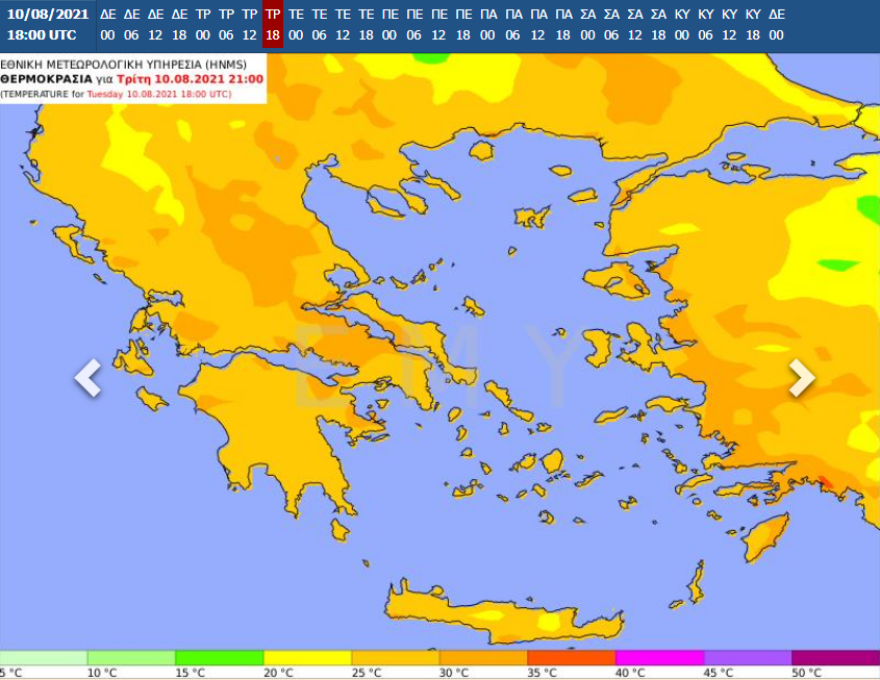The height and width of the screenshot is (680, 880).
Task: Click the highlighted red ΤΡ 18 active step
Action: pyautogui.click(x=275, y=22)
